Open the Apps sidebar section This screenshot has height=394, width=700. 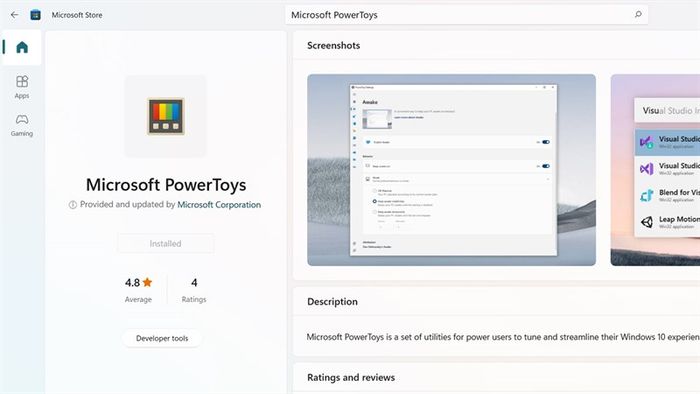[x=22, y=87]
